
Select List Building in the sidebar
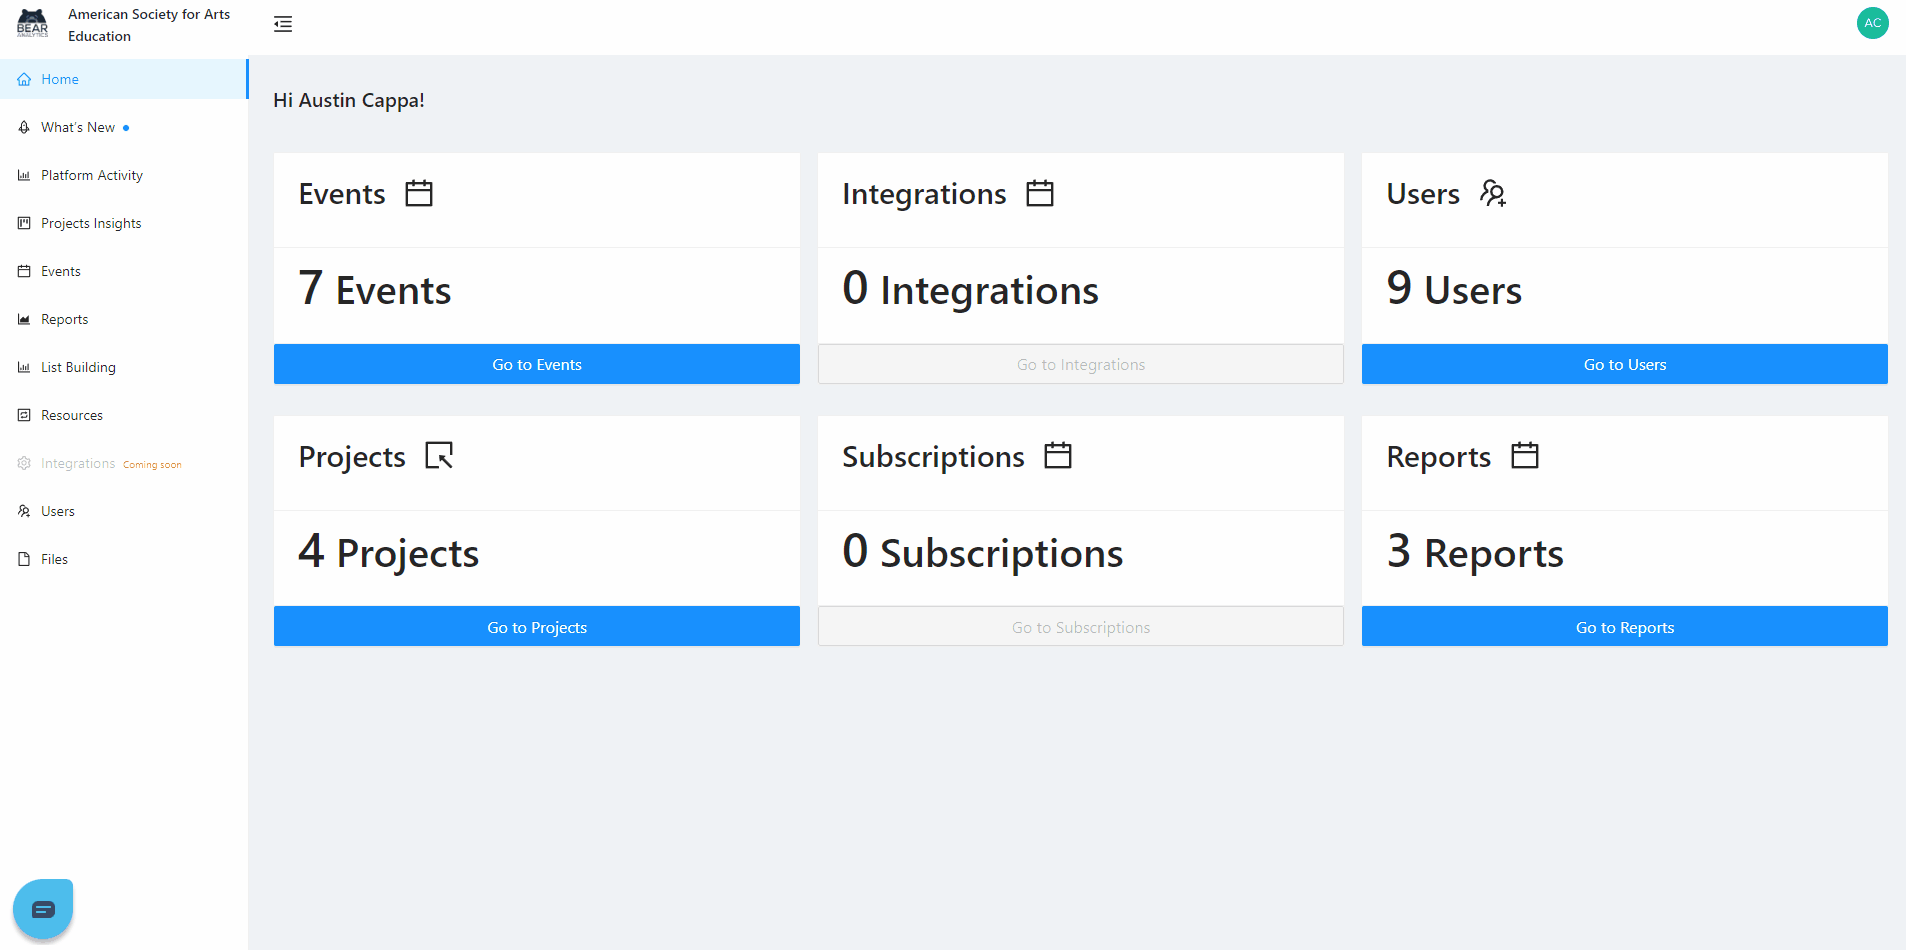tap(124, 367)
